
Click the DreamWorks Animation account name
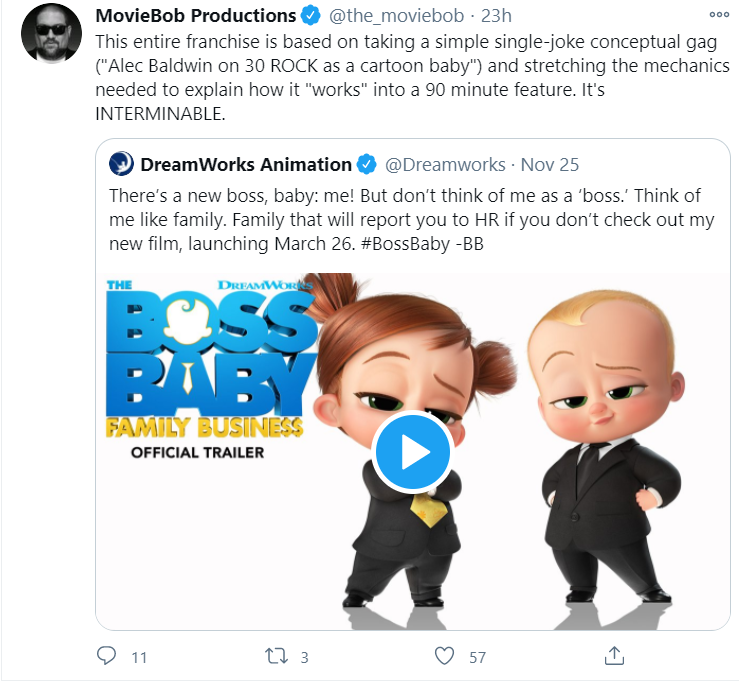click(246, 164)
